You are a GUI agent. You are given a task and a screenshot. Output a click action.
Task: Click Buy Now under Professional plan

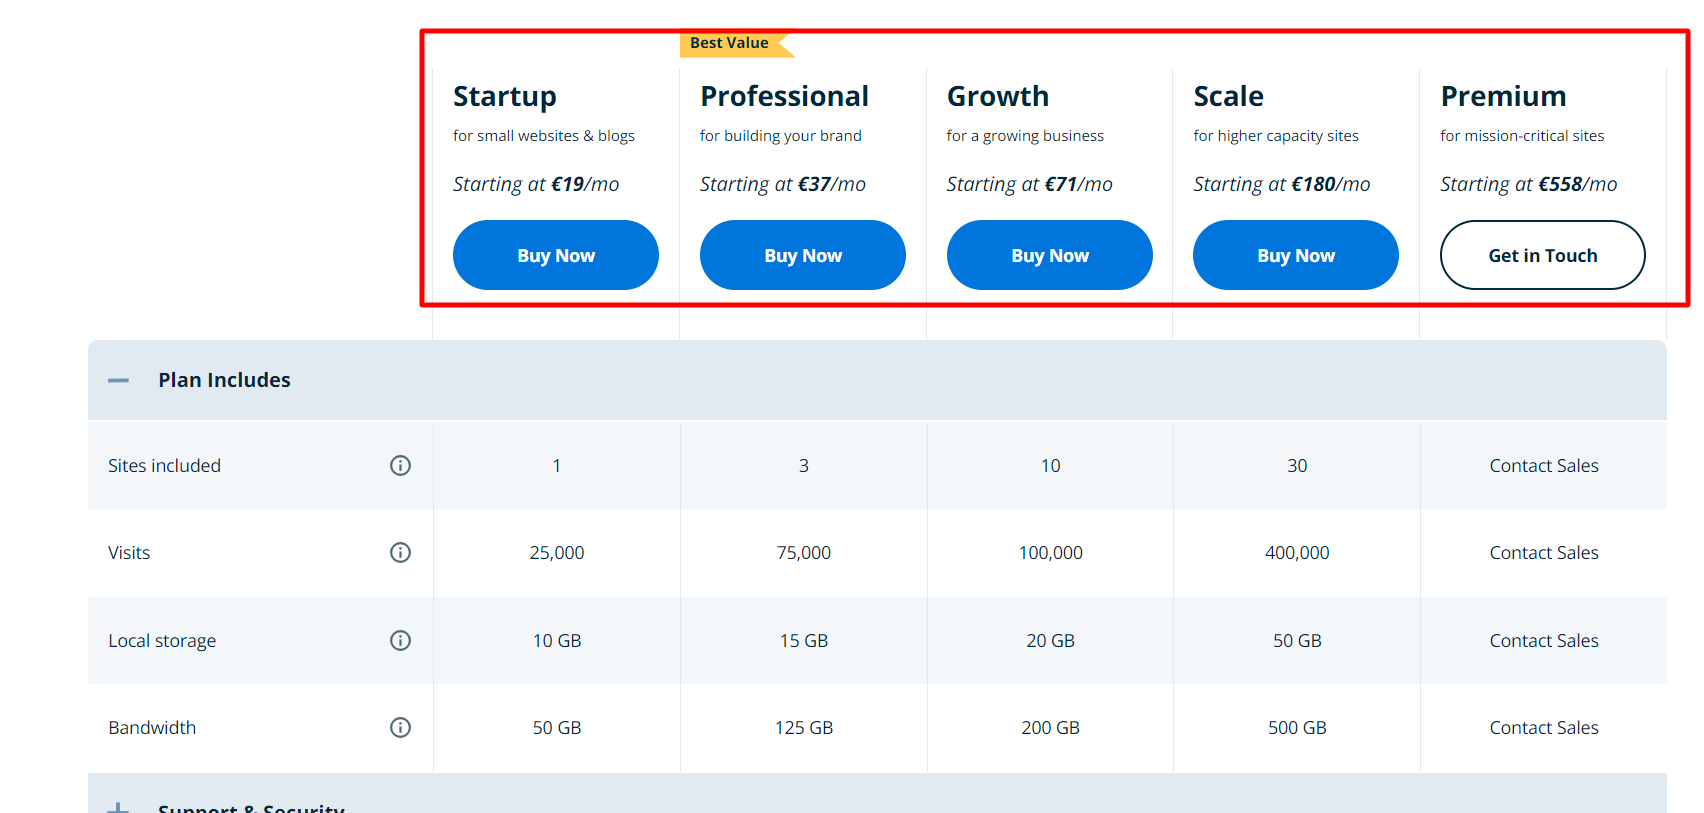pos(803,255)
